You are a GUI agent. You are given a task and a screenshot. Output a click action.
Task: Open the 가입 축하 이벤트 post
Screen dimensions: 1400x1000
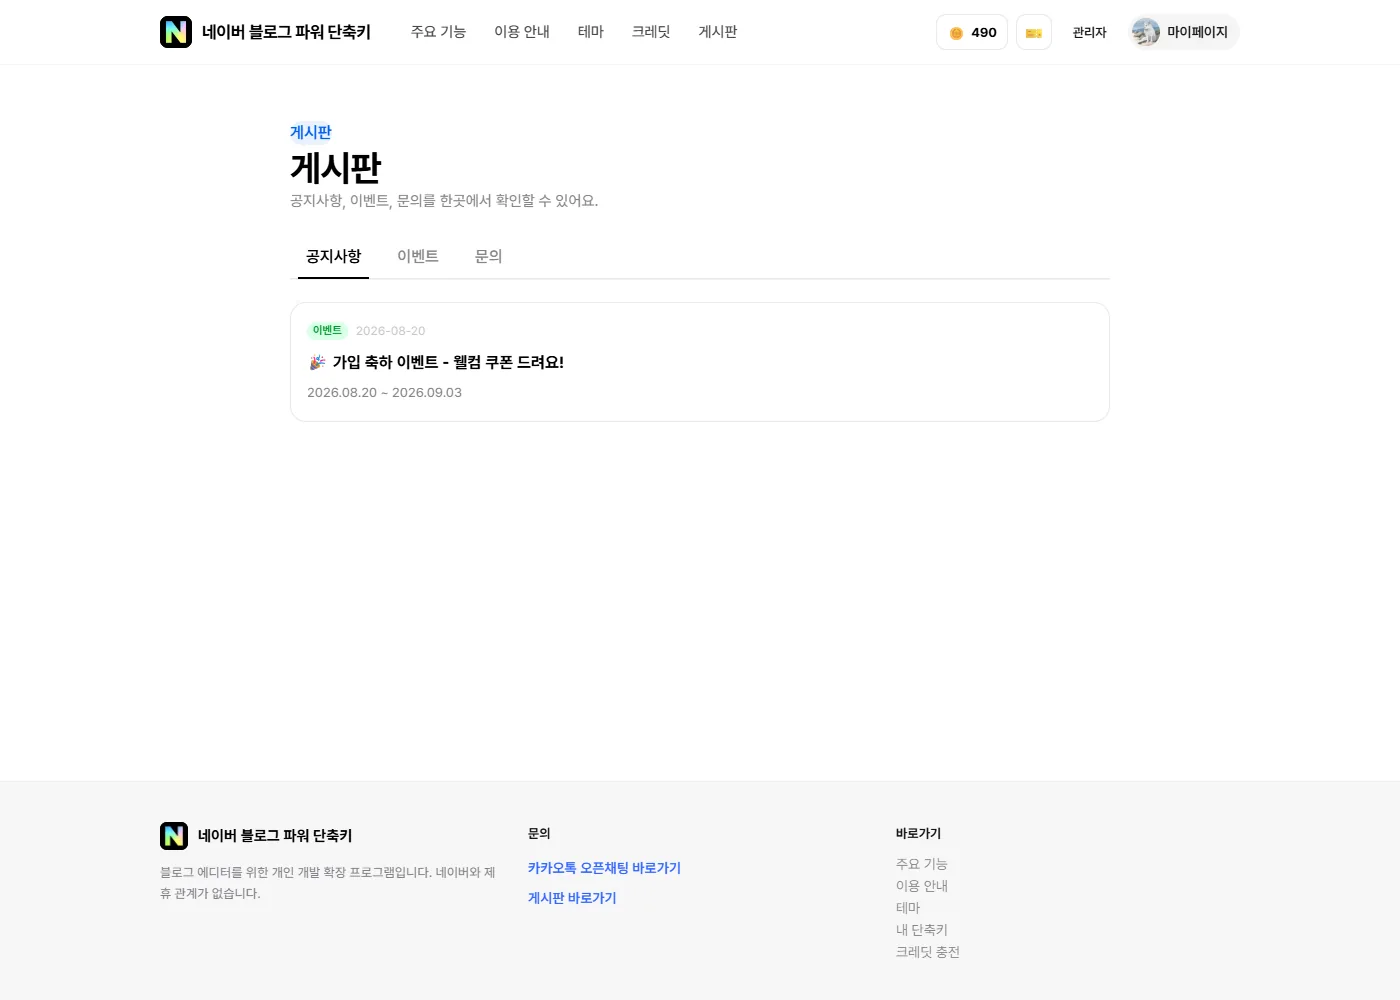pyautogui.click(x=700, y=362)
